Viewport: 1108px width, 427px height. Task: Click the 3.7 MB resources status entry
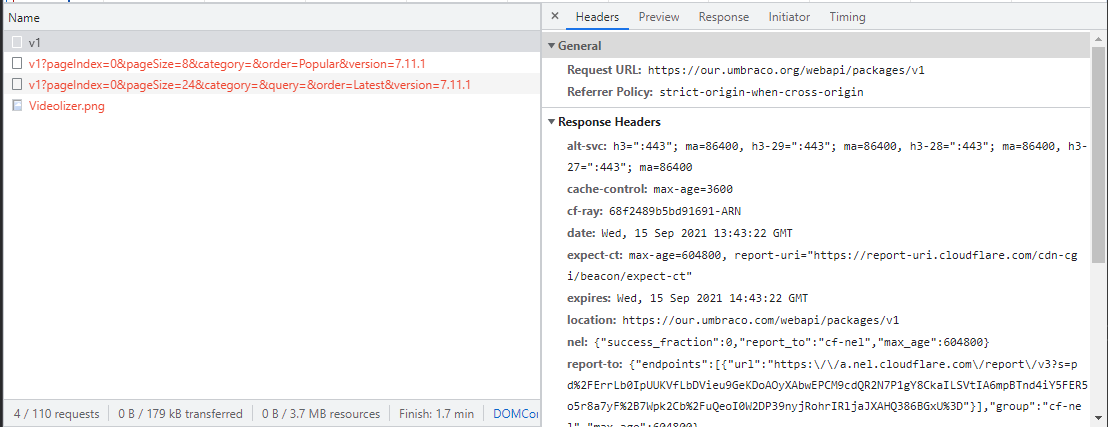click(x=320, y=414)
